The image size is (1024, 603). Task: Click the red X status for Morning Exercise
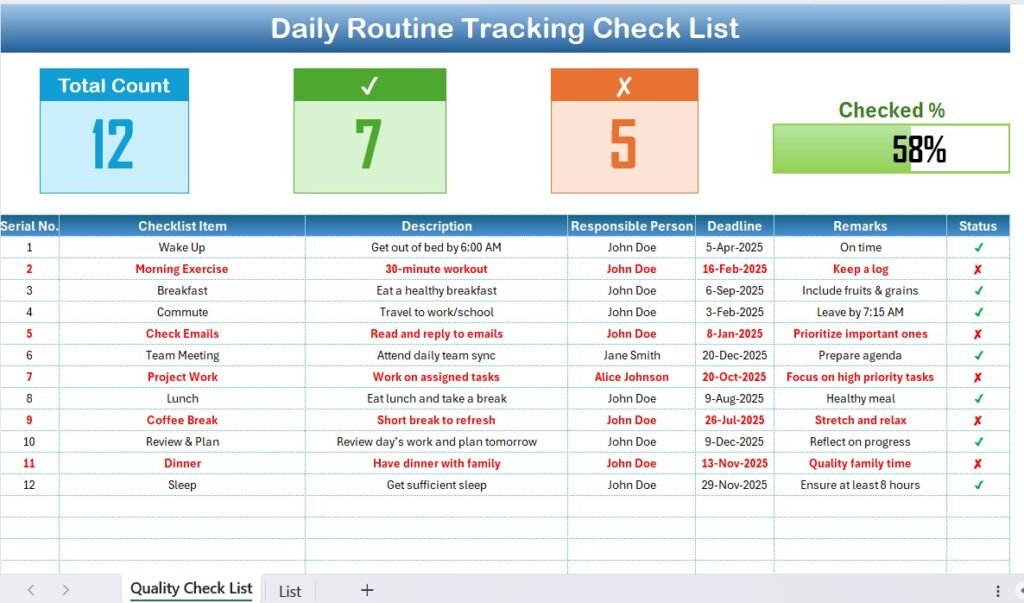(x=978, y=269)
